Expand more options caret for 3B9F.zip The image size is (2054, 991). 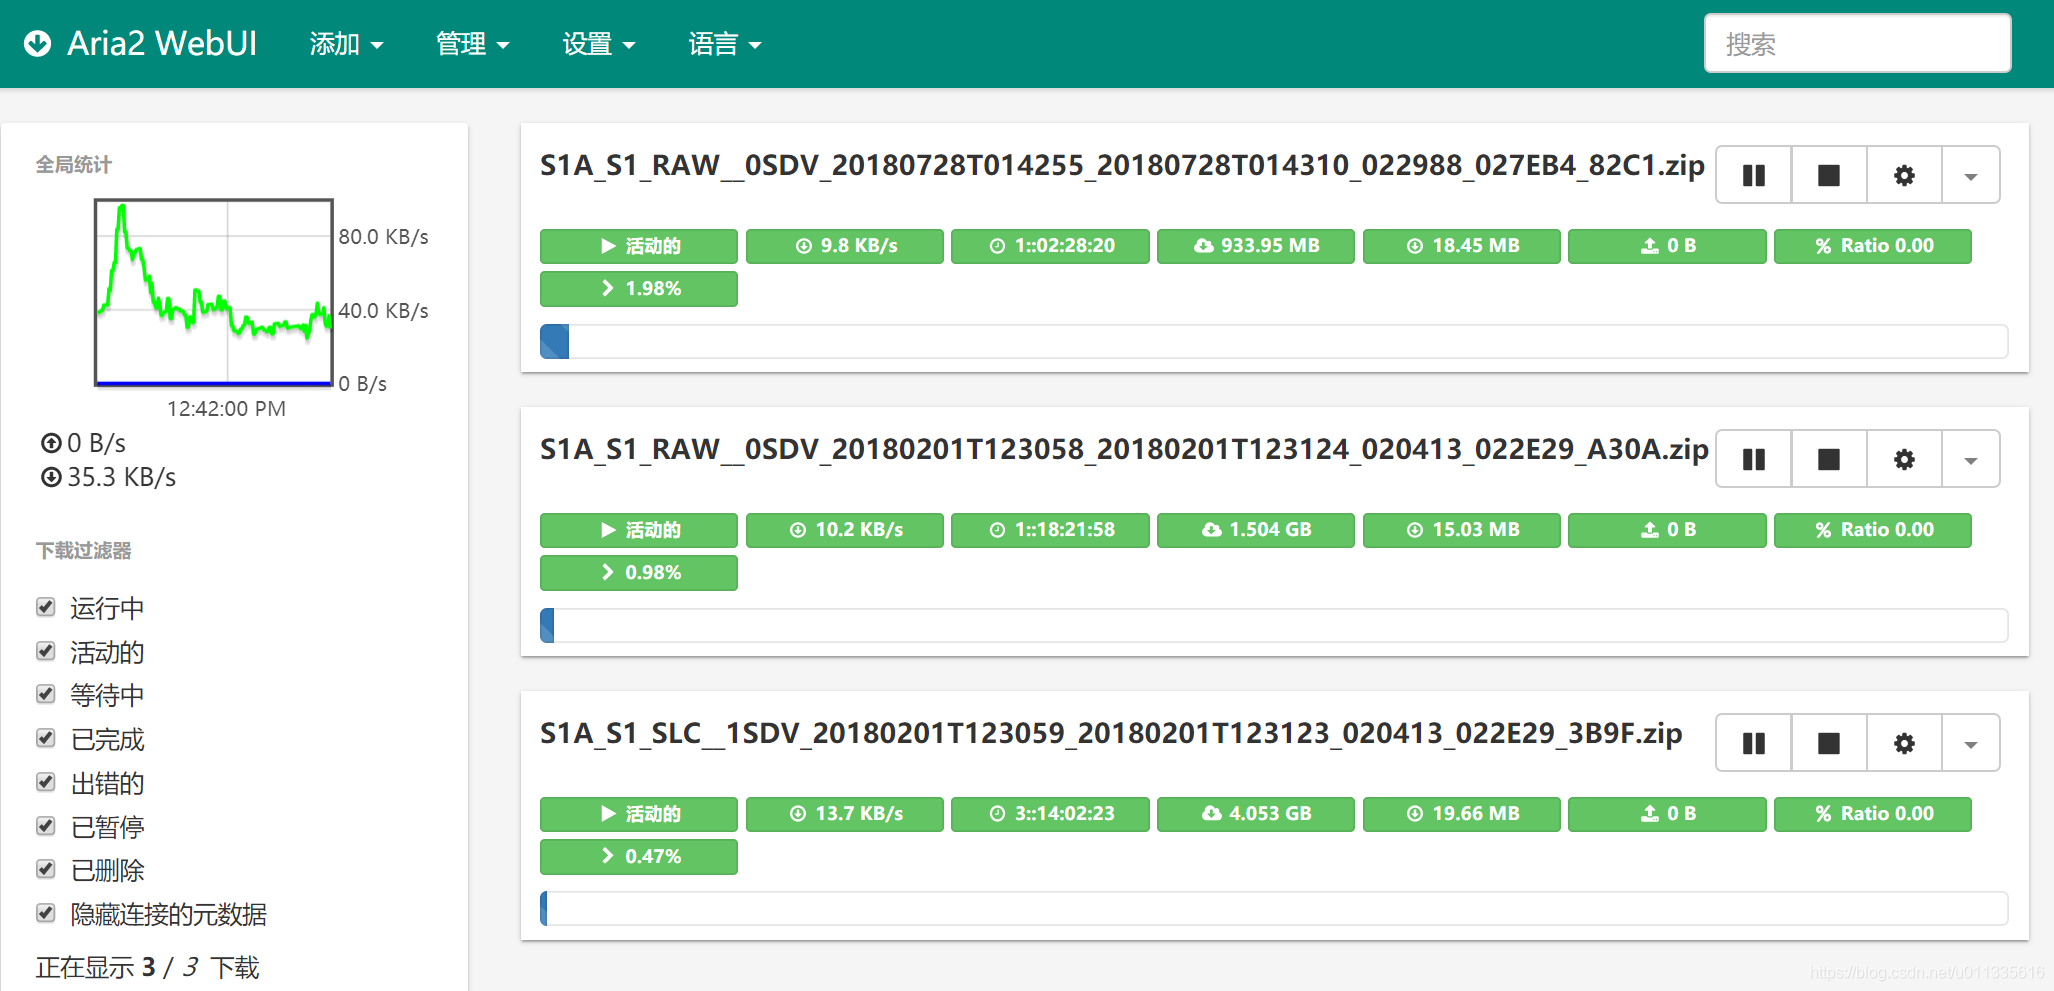pos(1970,743)
